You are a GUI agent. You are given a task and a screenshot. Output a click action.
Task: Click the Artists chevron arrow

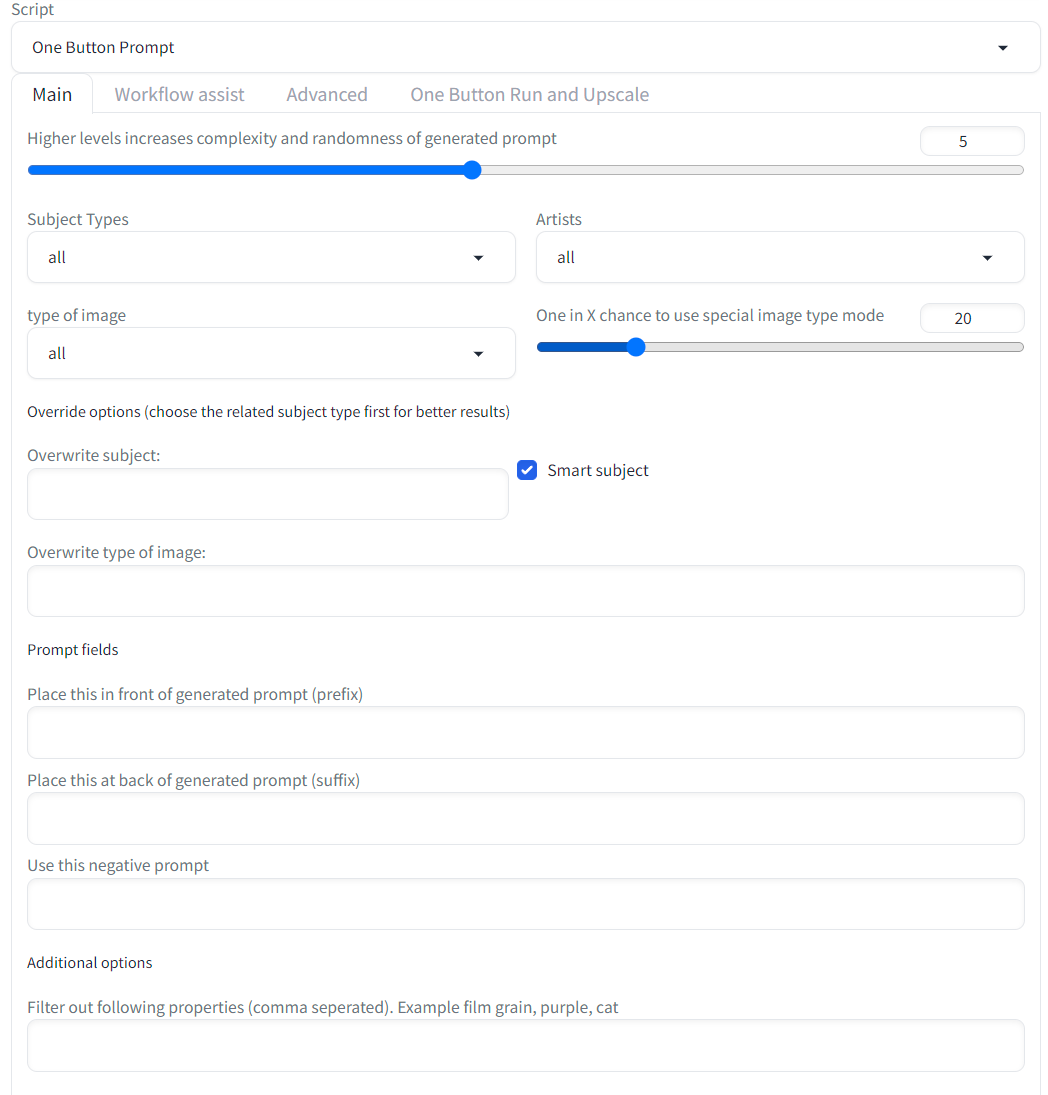(x=987, y=257)
